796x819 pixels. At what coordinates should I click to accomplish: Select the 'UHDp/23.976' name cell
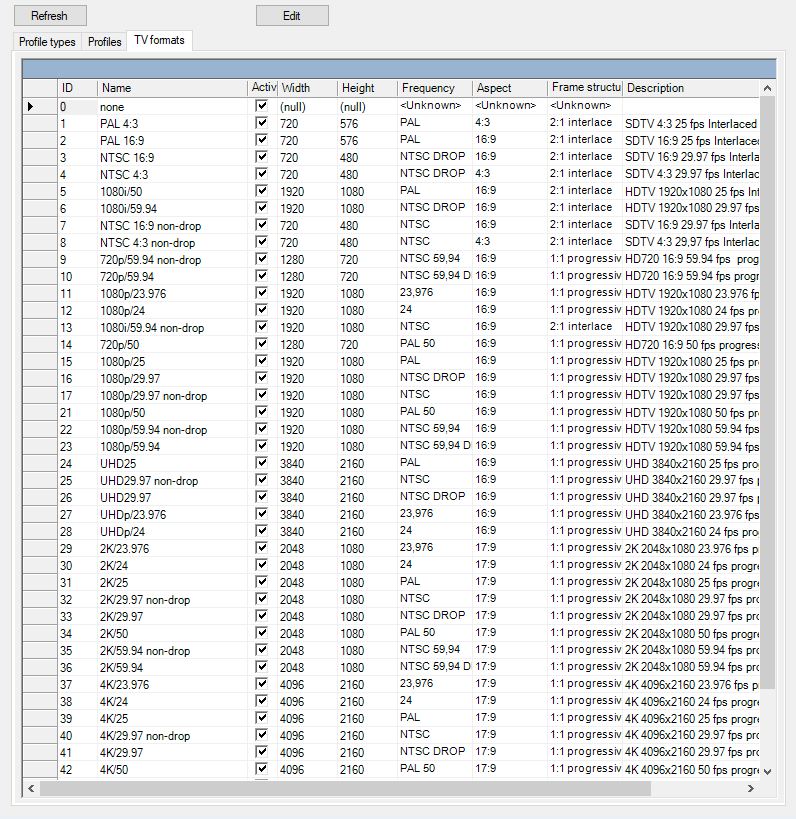coord(172,514)
